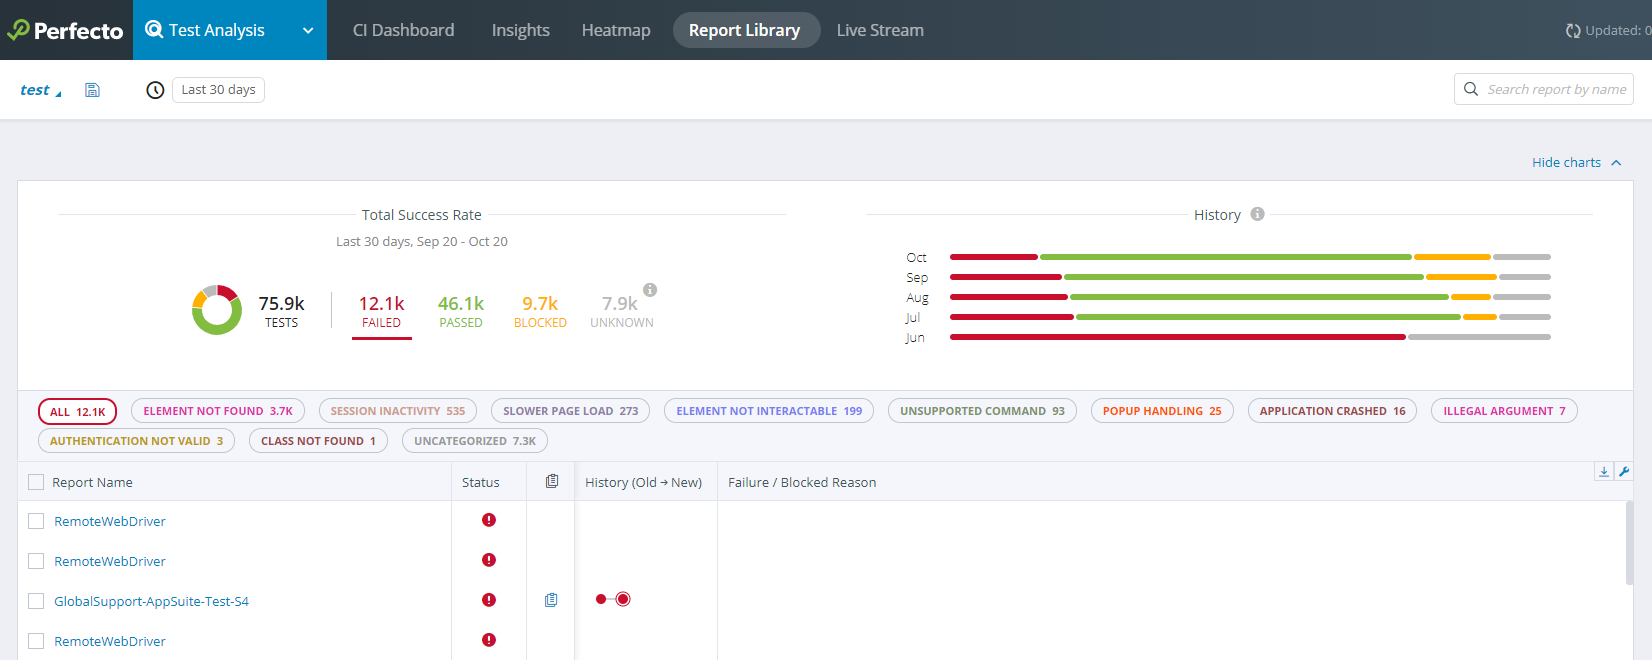Toggle the select-all Report Name checkbox

36,482
